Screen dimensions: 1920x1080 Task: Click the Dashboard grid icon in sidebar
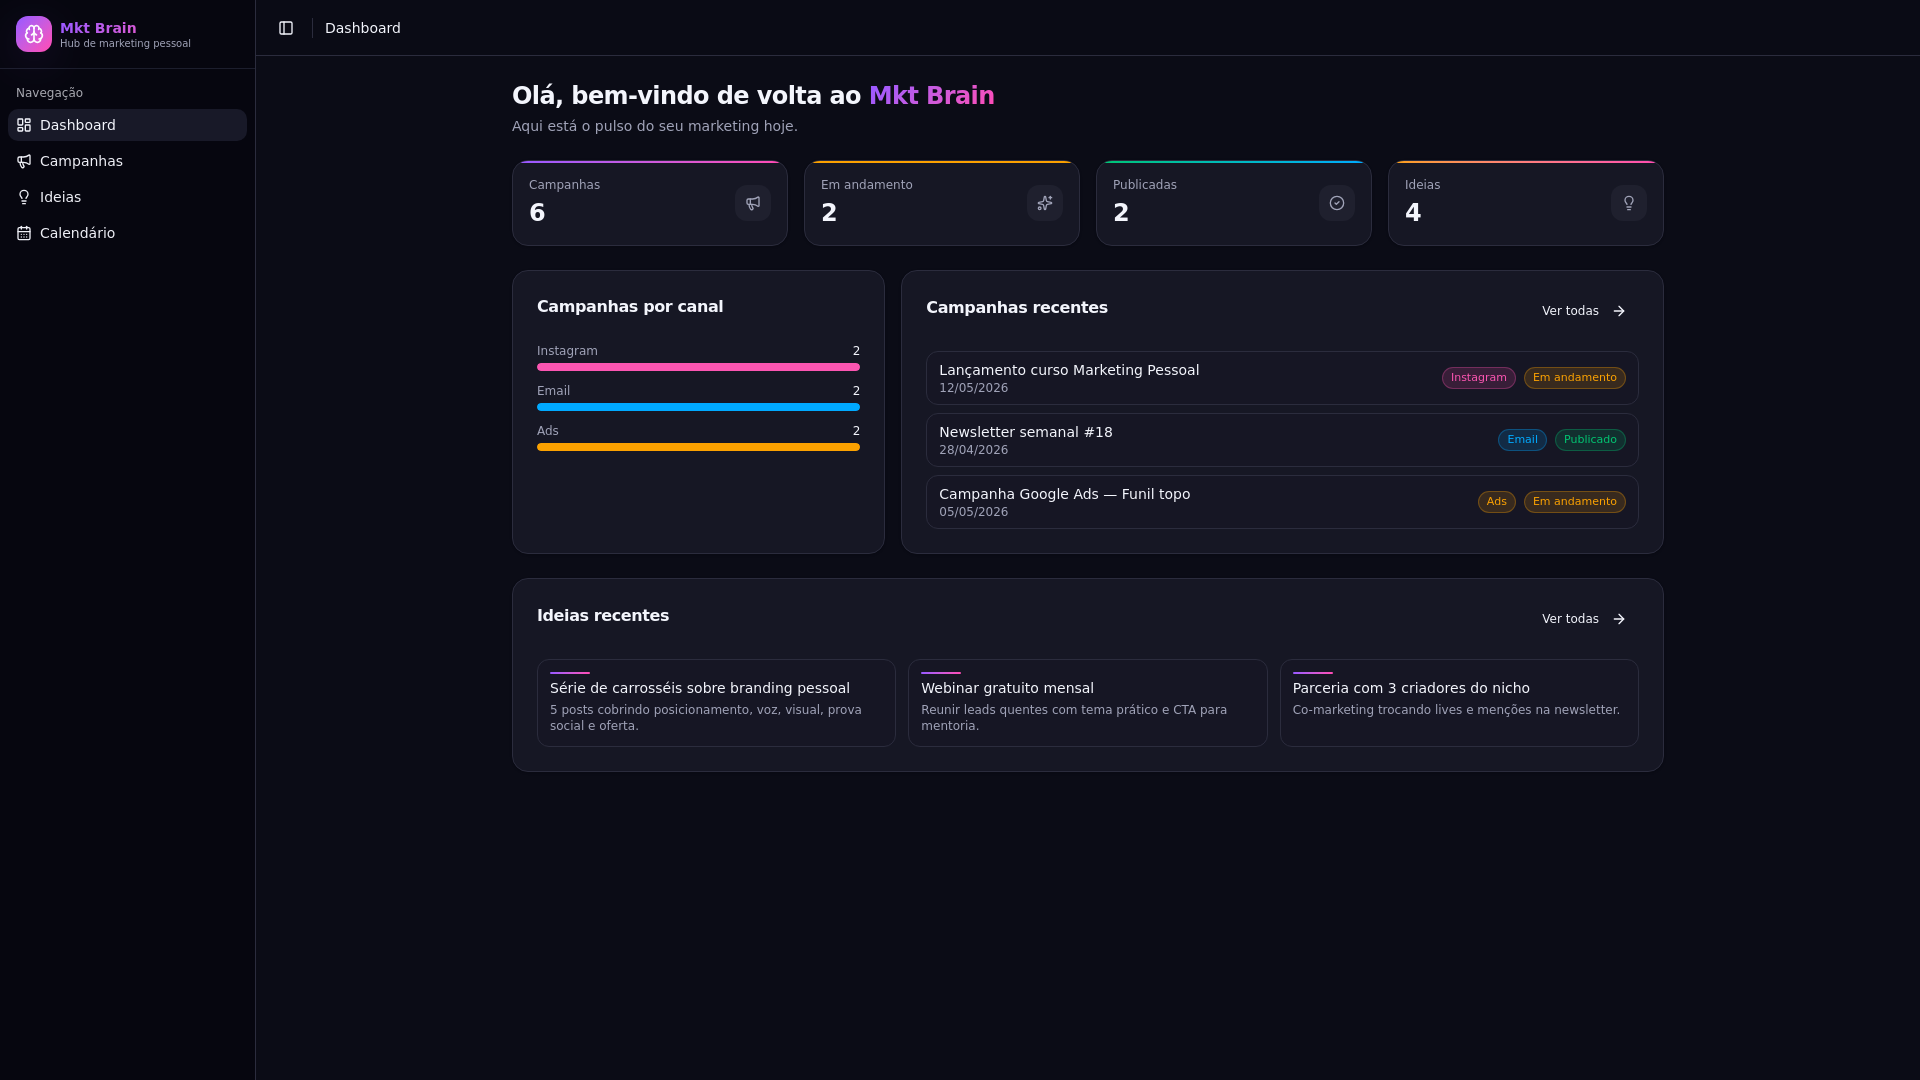24,125
